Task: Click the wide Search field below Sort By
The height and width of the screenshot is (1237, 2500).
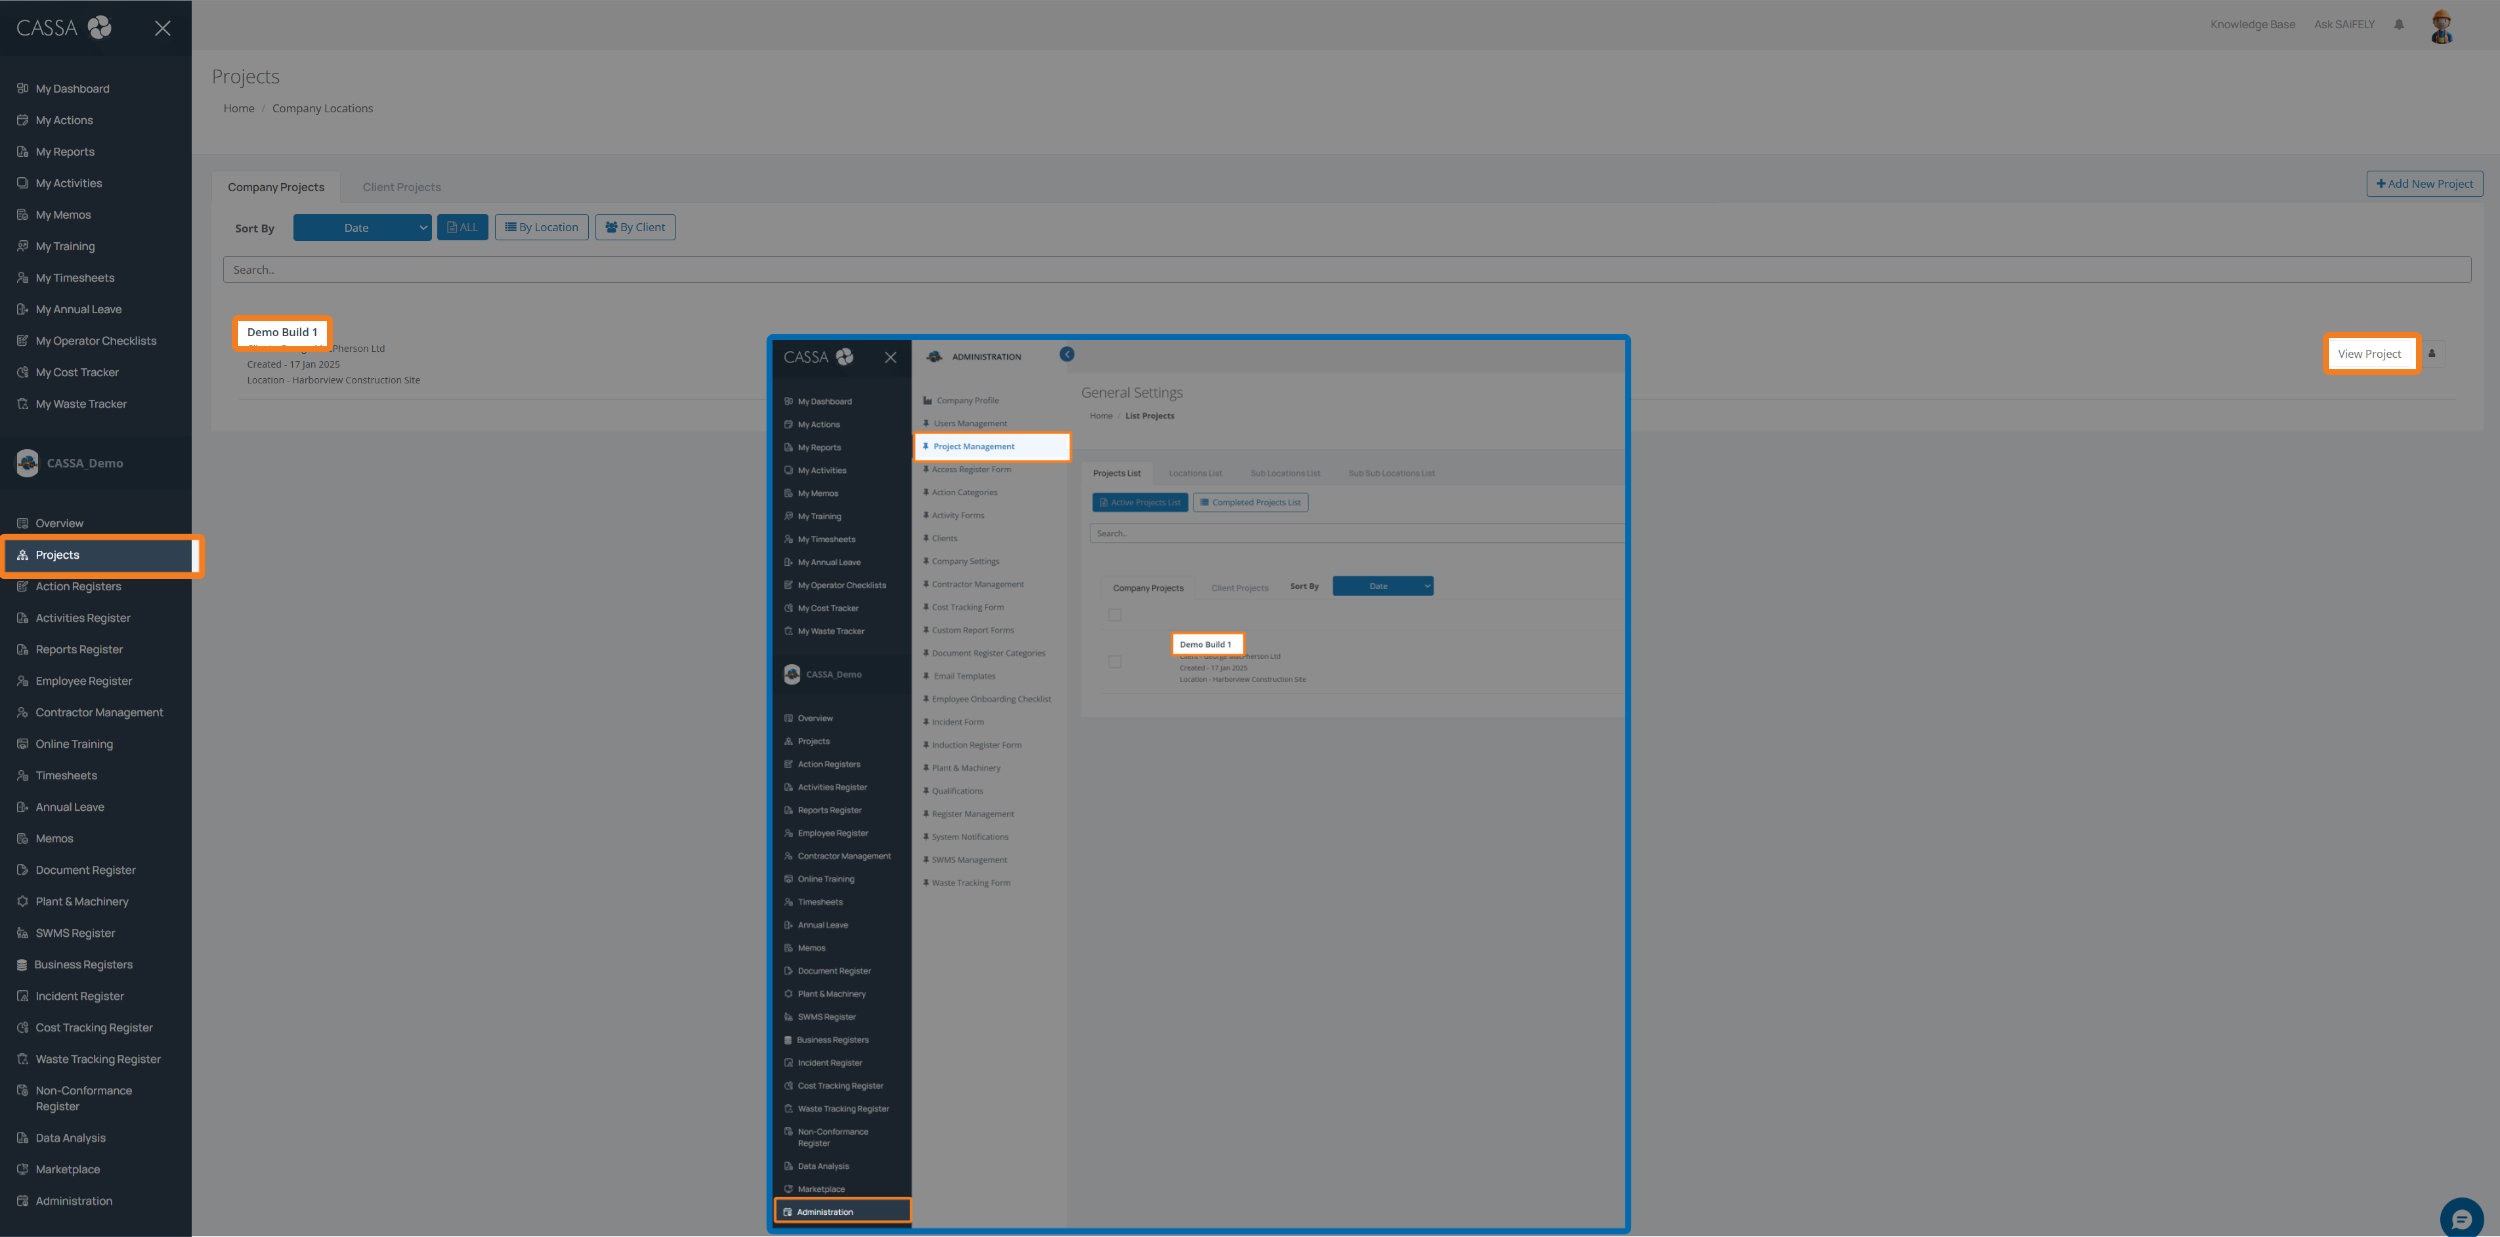Action: pos(1346,270)
